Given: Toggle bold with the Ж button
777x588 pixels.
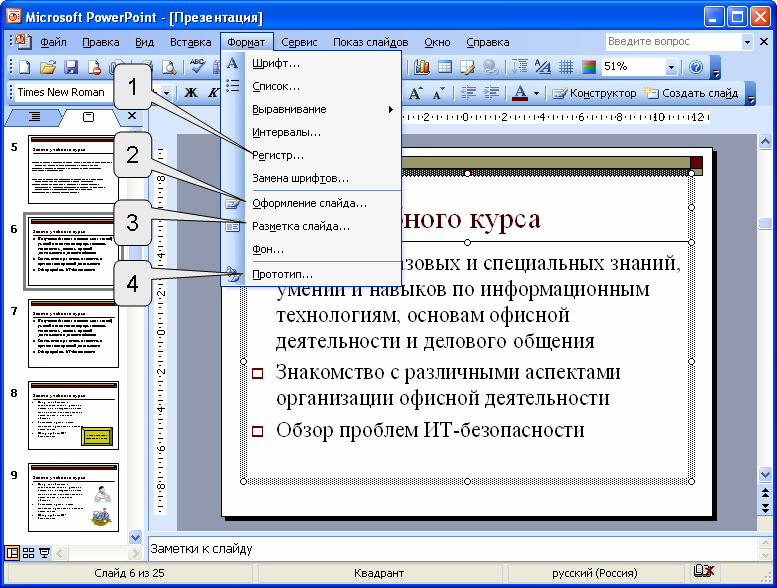Looking at the screenshot, I should [x=191, y=93].
